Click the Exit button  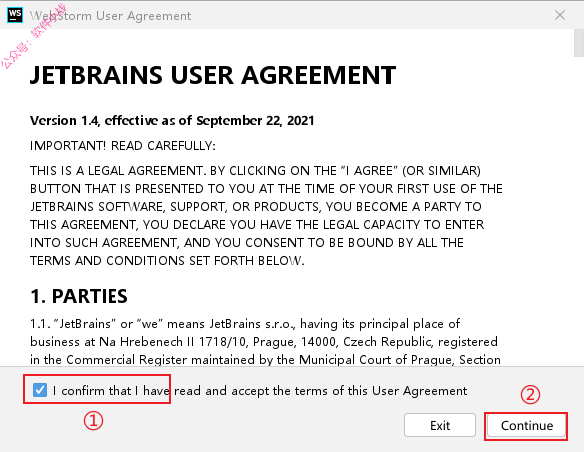pyautogui.click(x=440, y=425)
